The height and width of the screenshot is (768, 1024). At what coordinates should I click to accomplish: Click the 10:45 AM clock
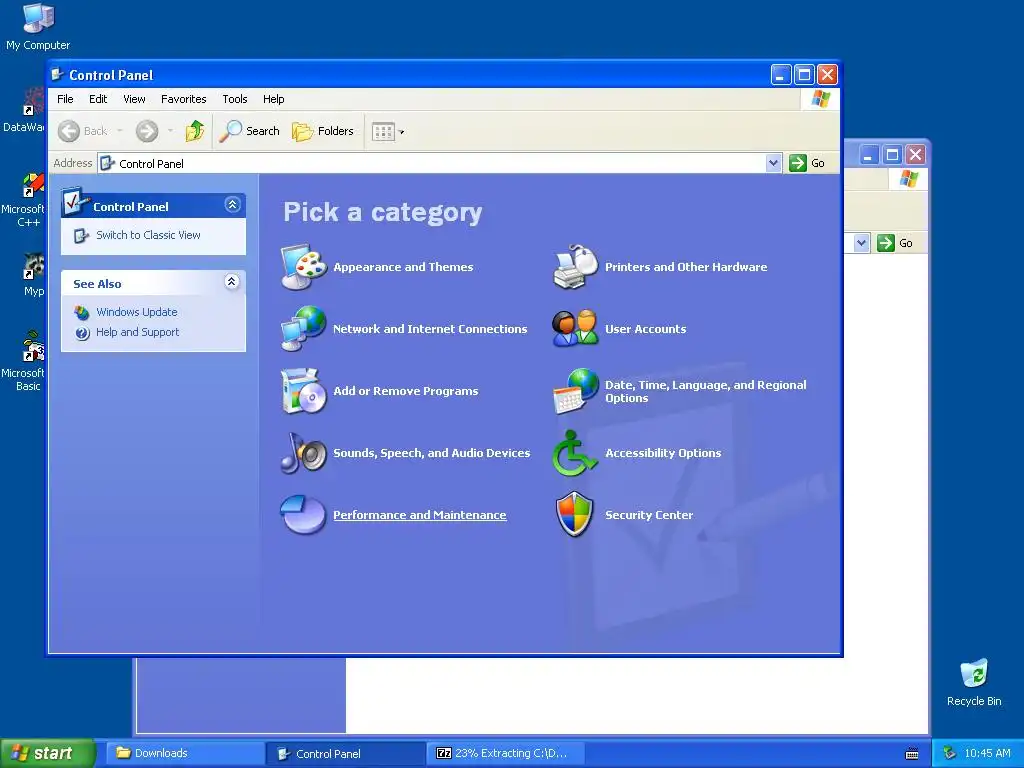987,753
